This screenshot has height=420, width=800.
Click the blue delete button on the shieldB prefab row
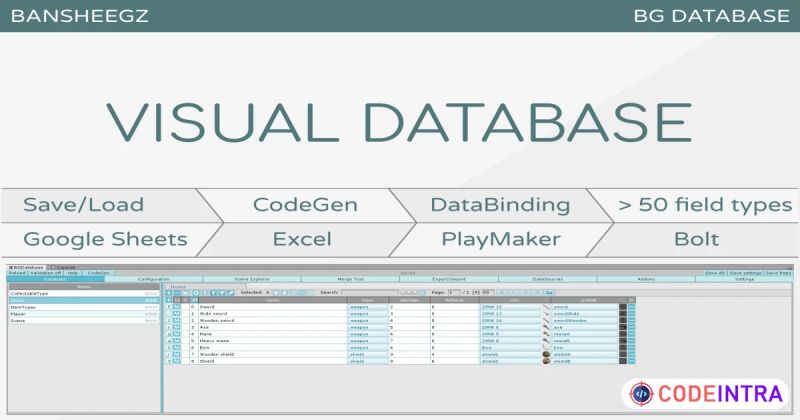(x=632, y=361)
